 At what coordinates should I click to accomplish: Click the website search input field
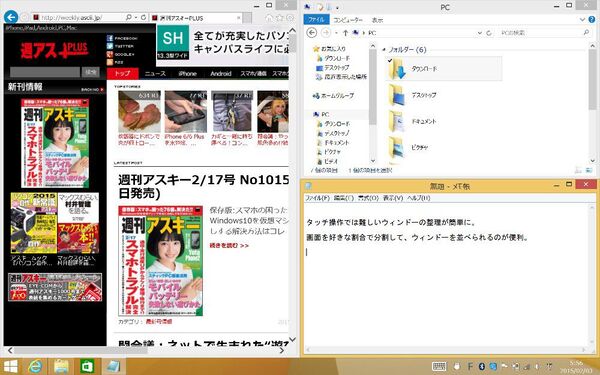[x=45, y=72]
